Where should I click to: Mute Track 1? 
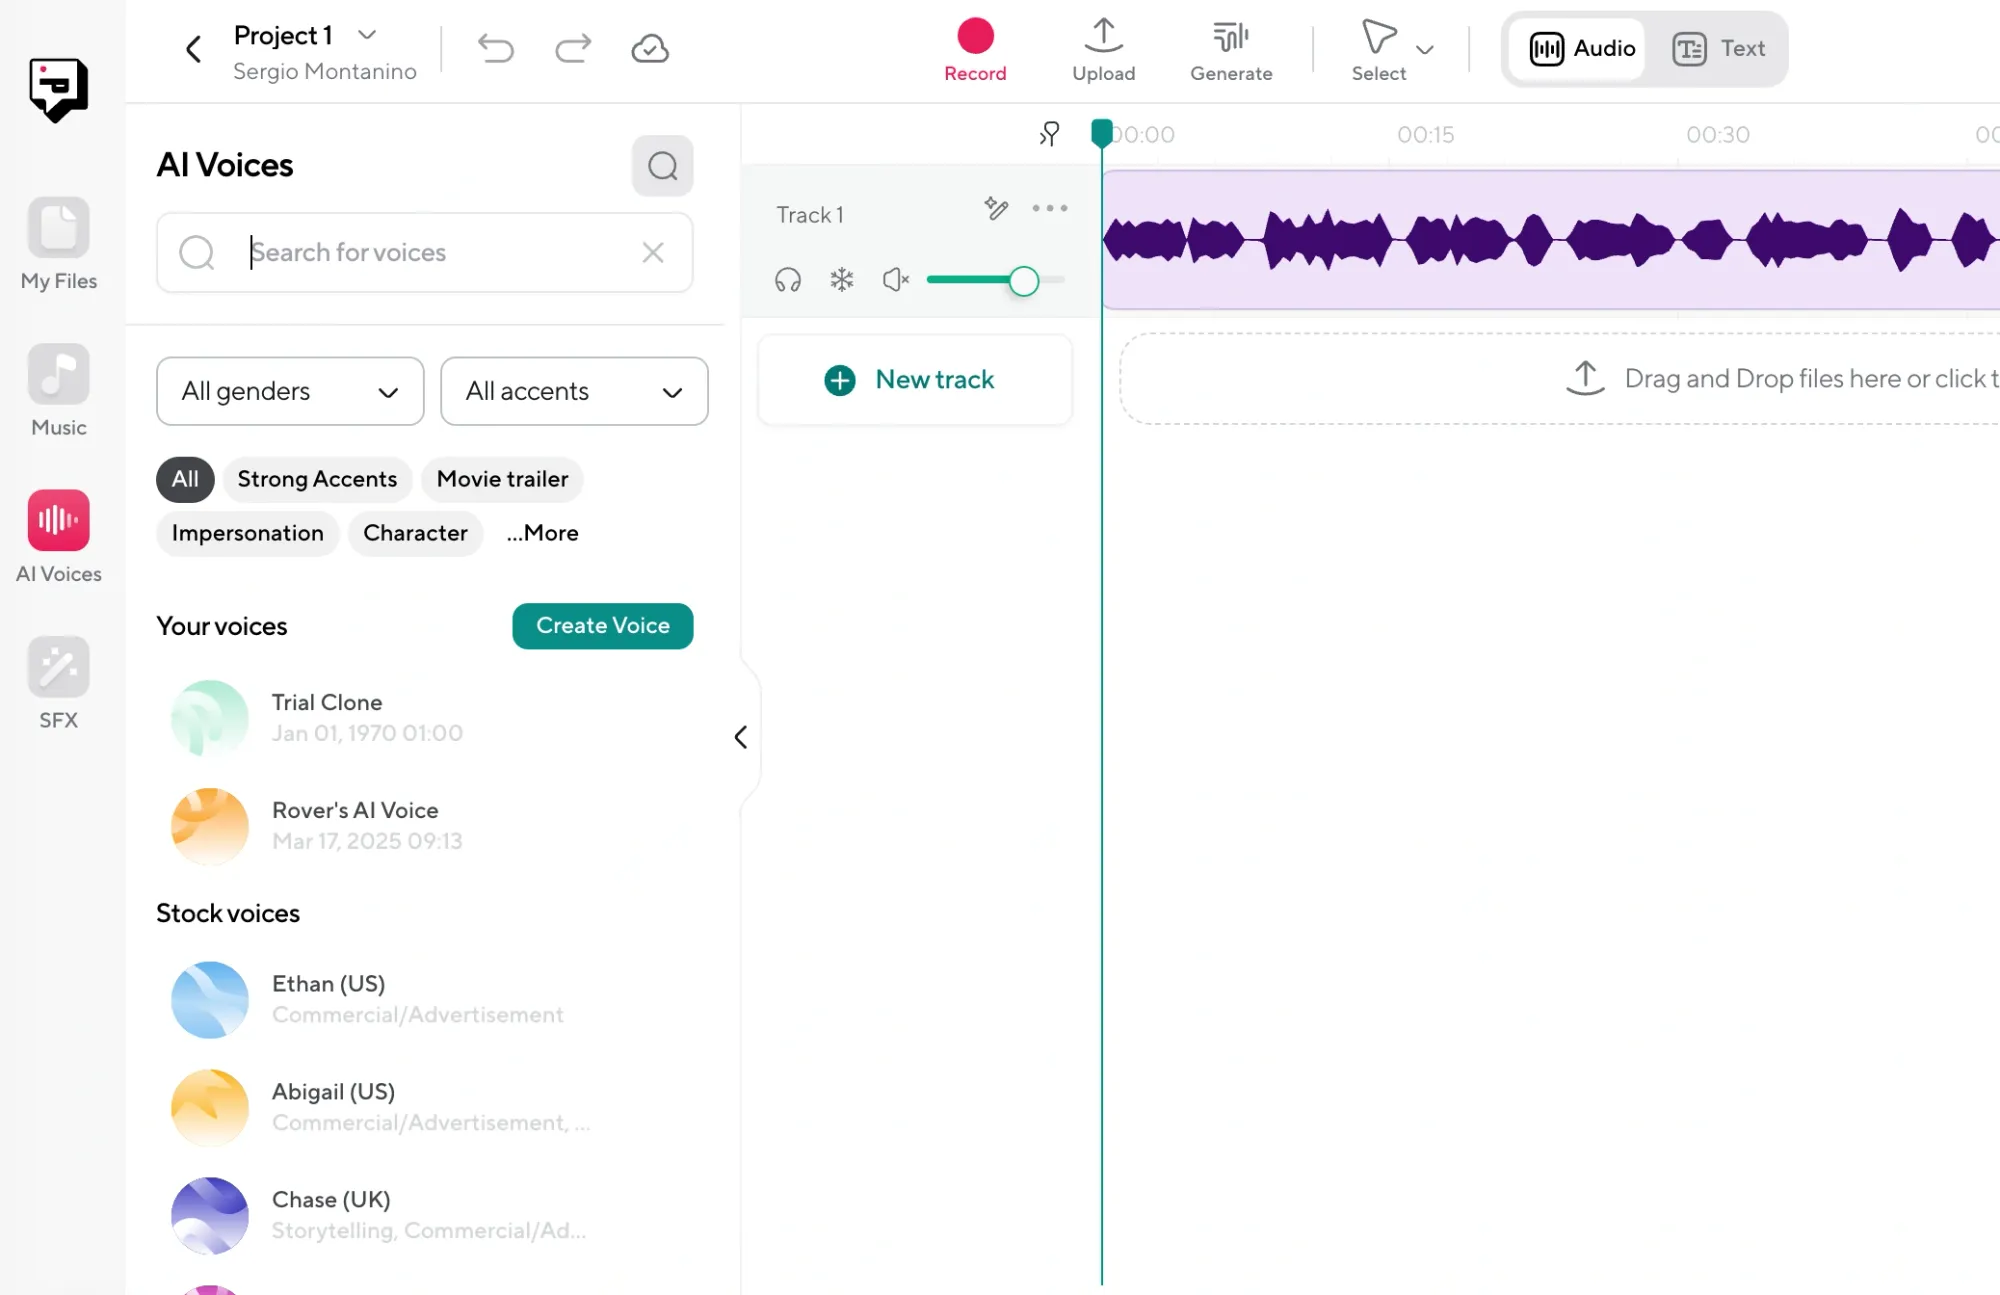895,280
